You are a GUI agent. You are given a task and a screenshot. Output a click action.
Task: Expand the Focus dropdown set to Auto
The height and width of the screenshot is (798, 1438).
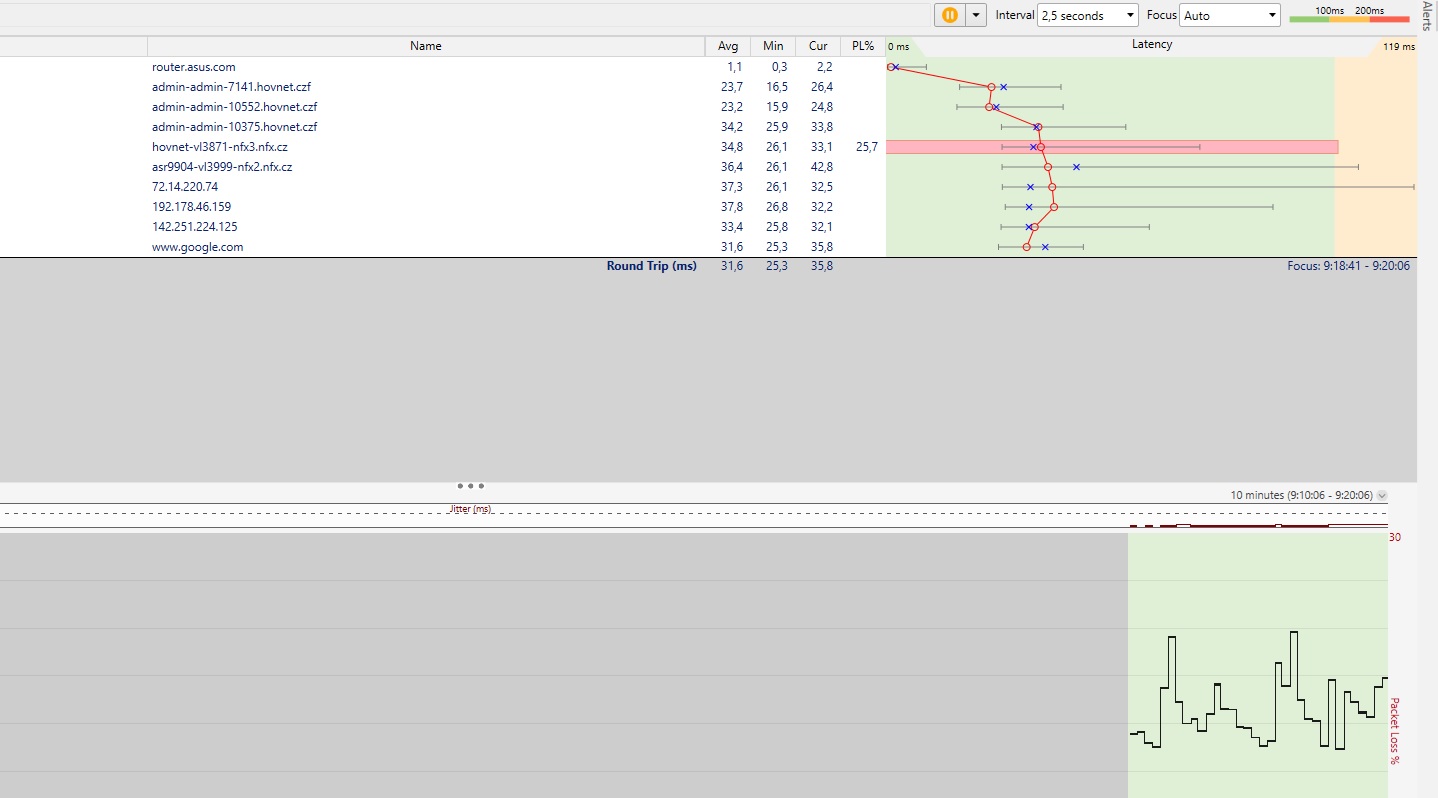tap(1230, 15)
